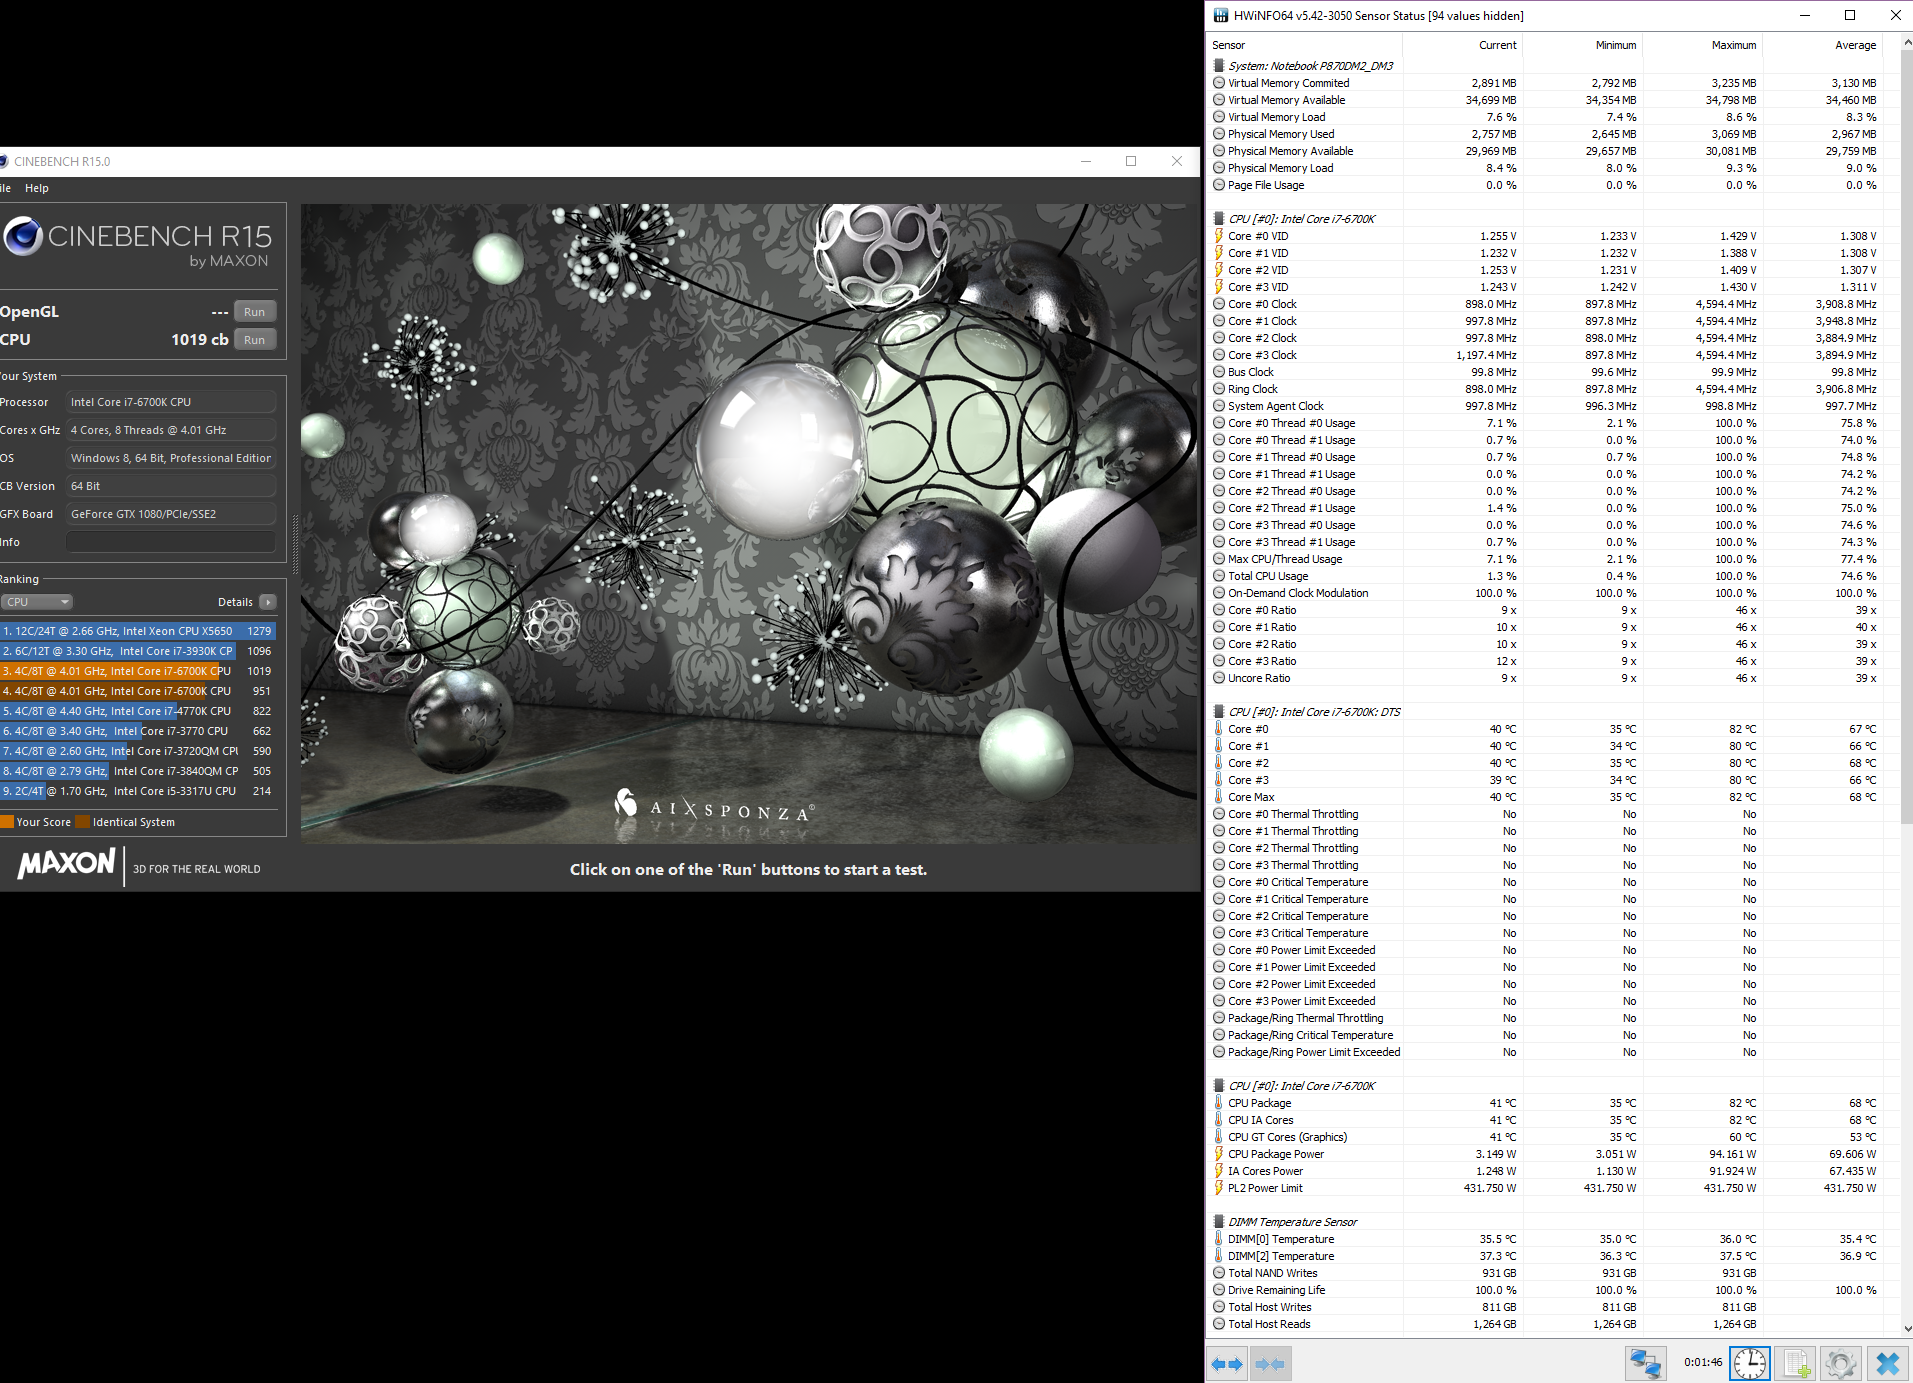The height and width of the screenshot is (1383, 1913).
Task: Click the Details label in Ranking
Action: [x=235, y=602]
